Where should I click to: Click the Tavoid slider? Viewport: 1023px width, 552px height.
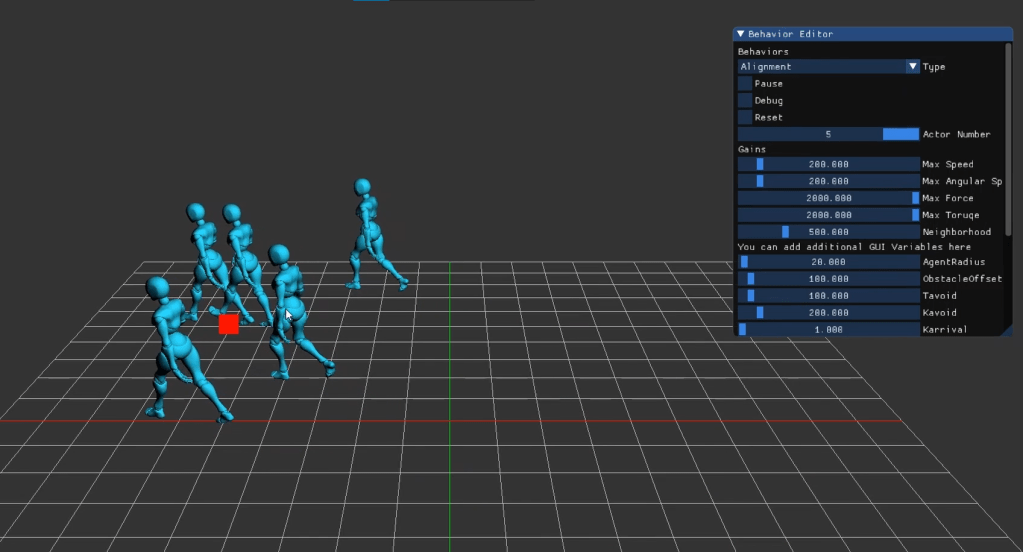[828, 296]
